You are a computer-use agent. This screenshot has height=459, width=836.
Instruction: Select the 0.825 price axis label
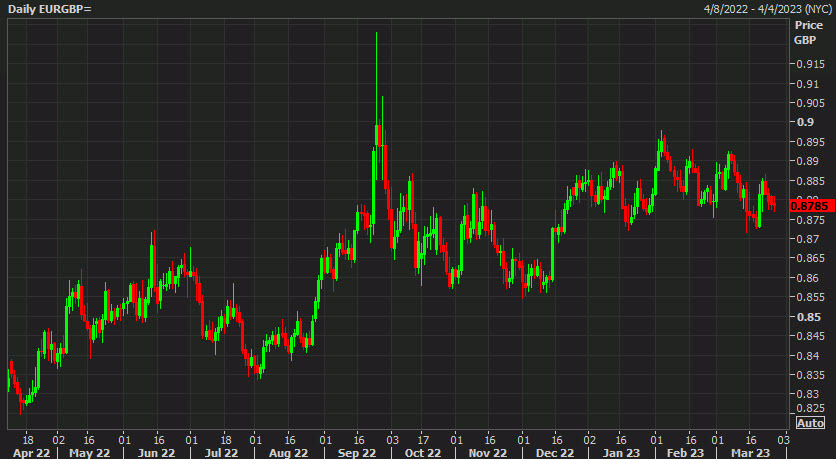[x=808, y=408]
